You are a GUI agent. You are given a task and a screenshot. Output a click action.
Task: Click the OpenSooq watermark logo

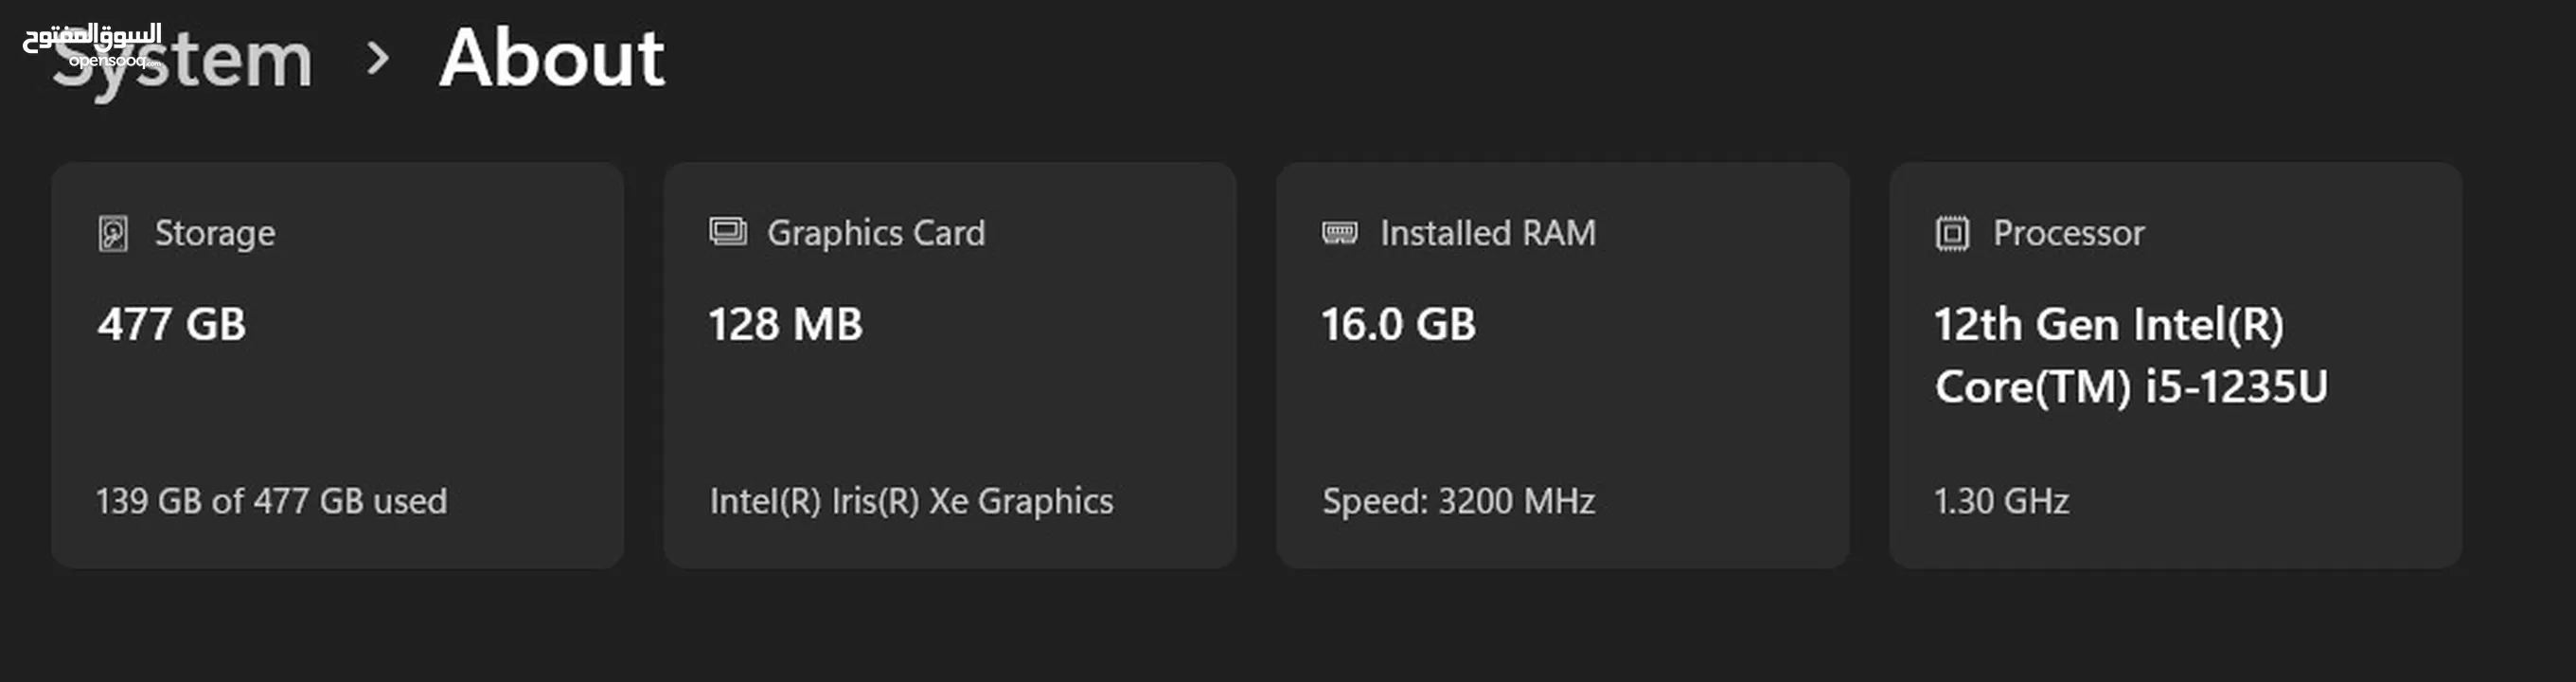coord(92,46)
